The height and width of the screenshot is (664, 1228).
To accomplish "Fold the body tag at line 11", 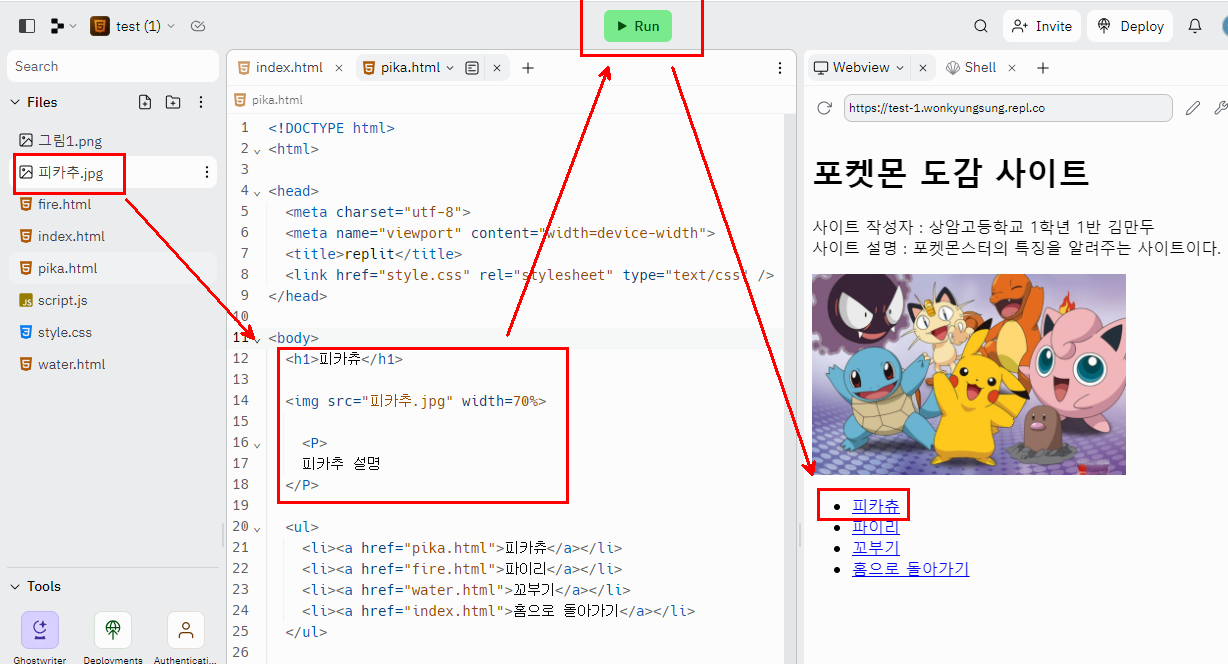I will coord(257,339).
